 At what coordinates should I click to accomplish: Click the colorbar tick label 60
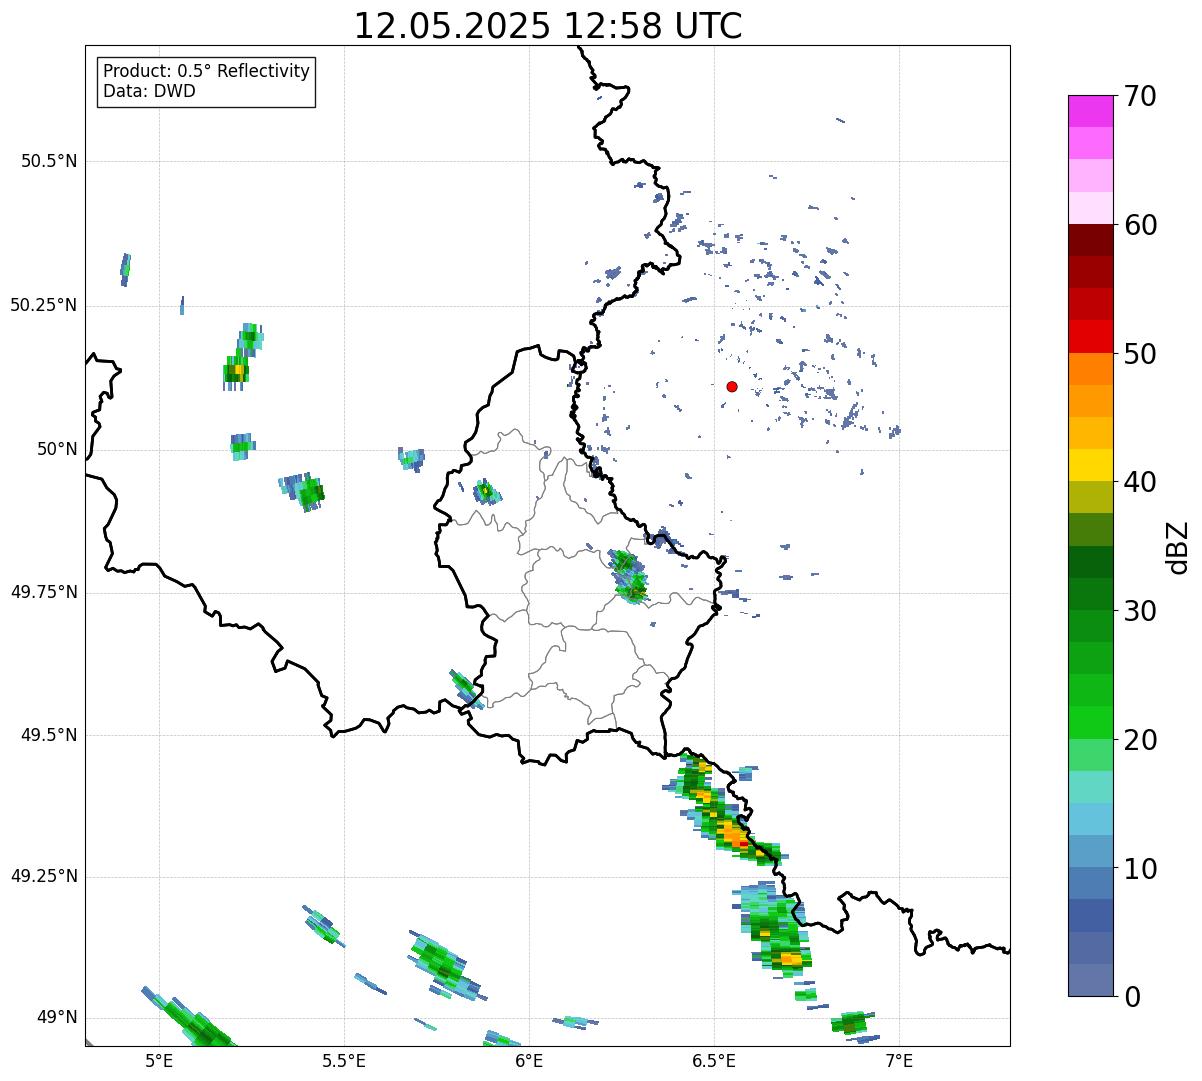point(1140,225)
